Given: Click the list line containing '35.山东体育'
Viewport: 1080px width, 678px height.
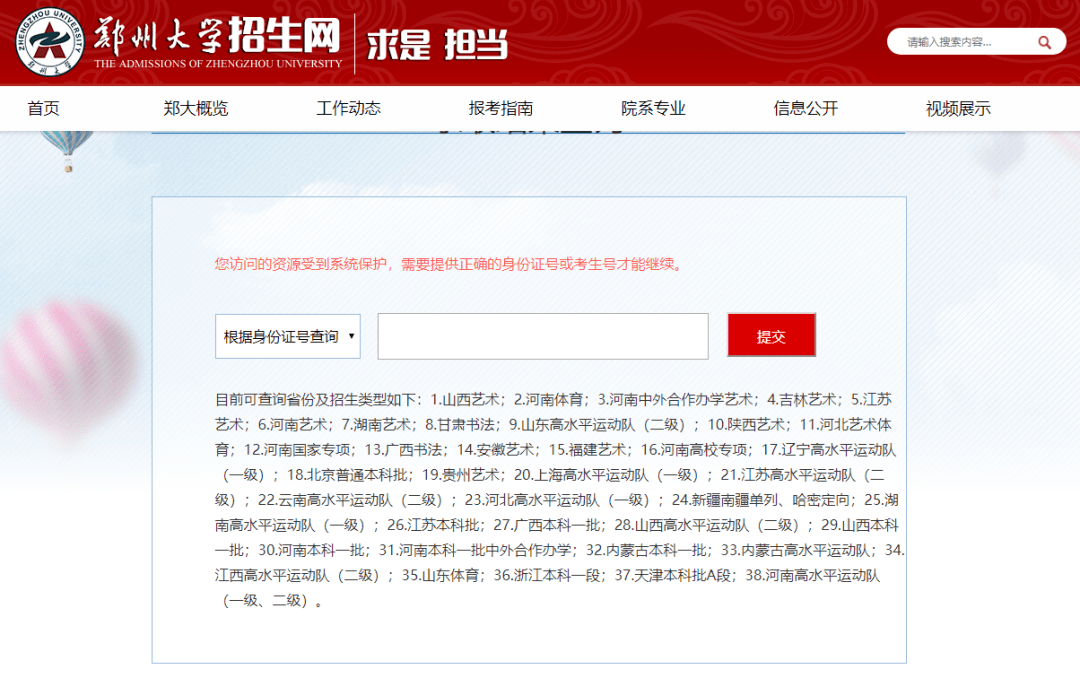Looking at the screenshot, I should pos(548,575).
